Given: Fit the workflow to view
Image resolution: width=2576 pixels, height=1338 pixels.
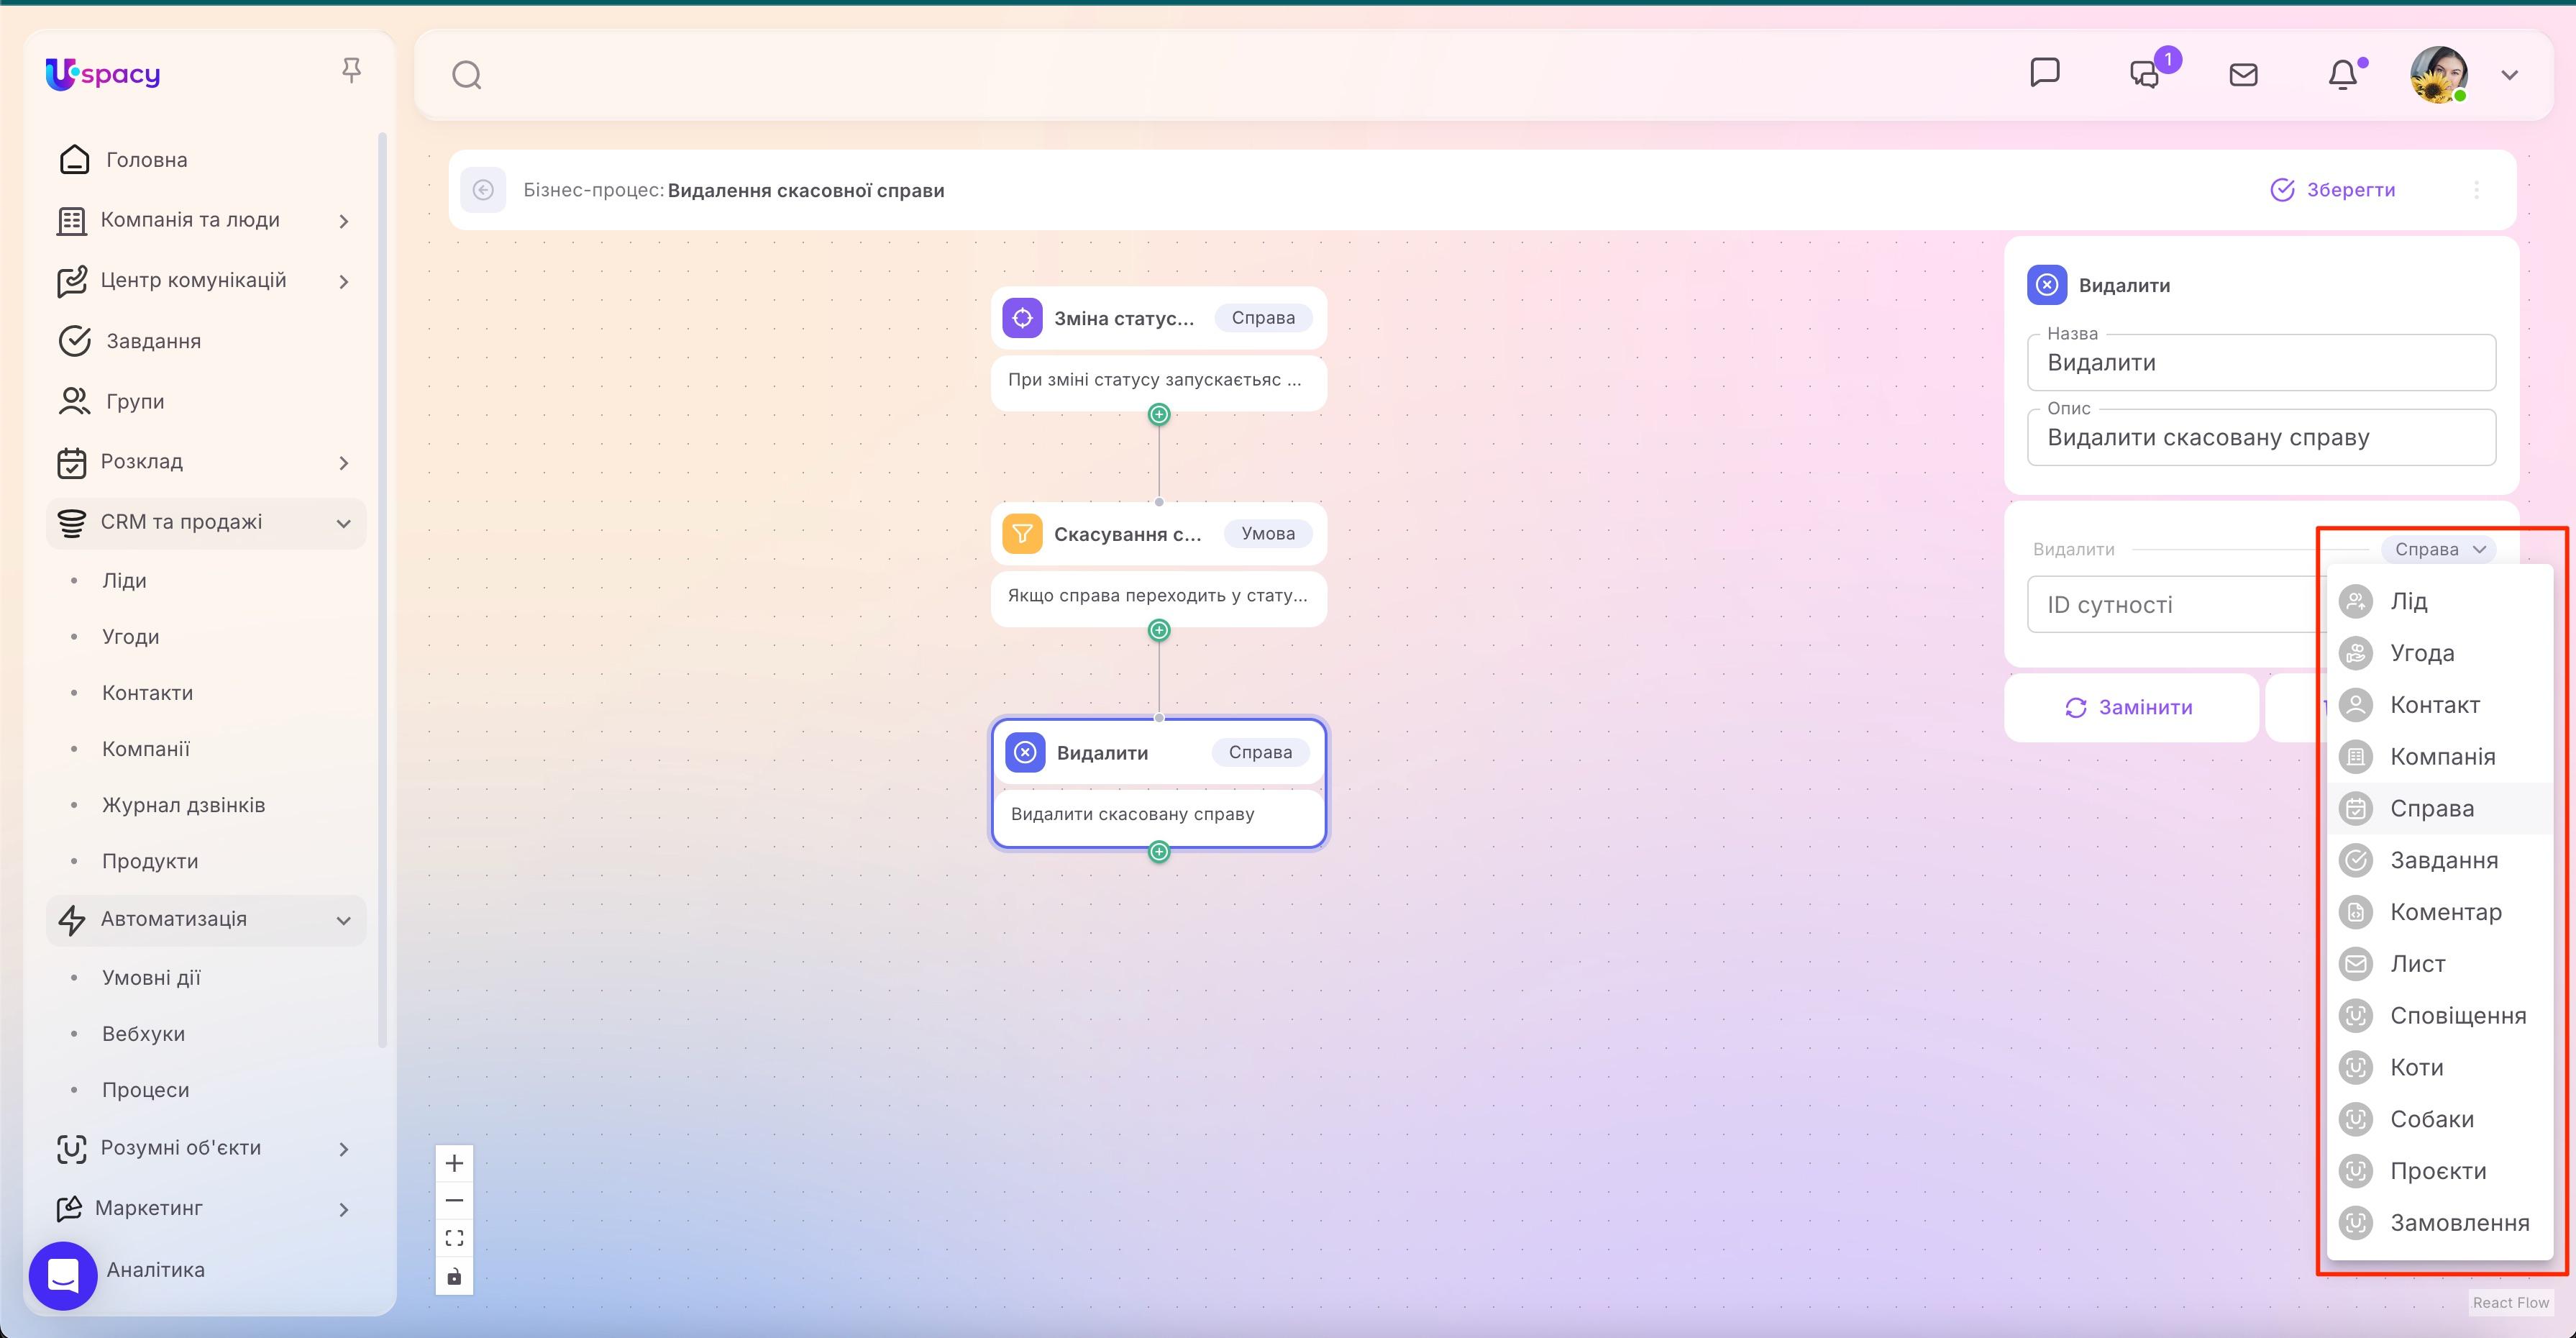Looking at the screenshot, I should [454, 1237].
